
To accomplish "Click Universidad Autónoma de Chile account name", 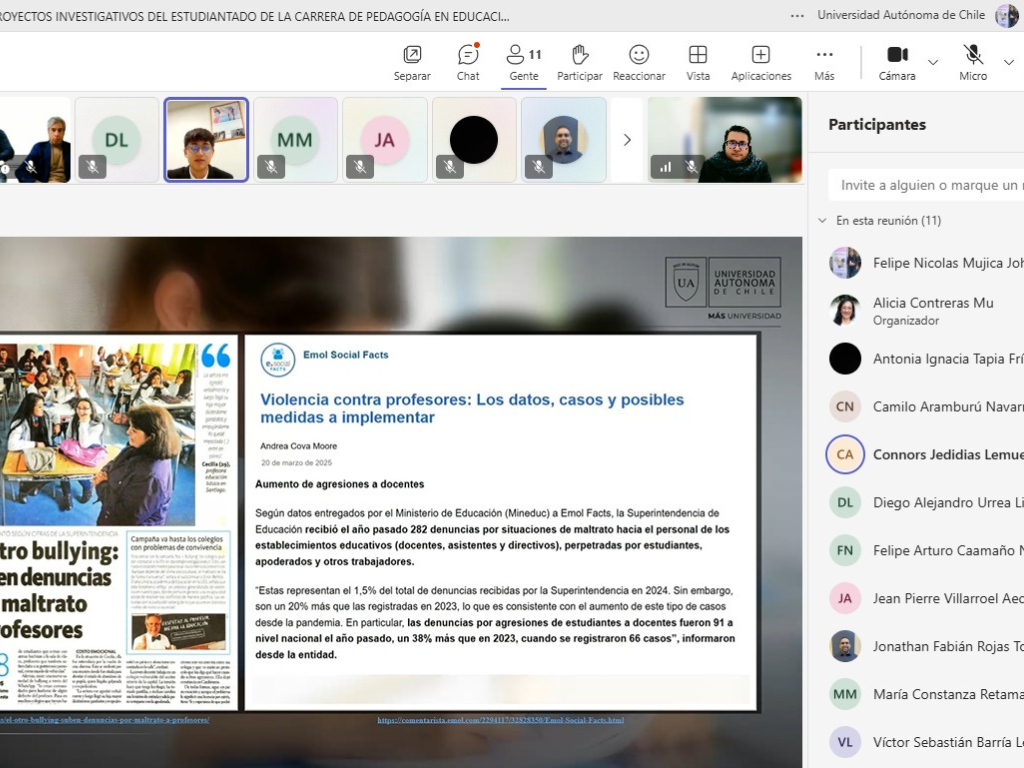I will click(x=901, y=14).
